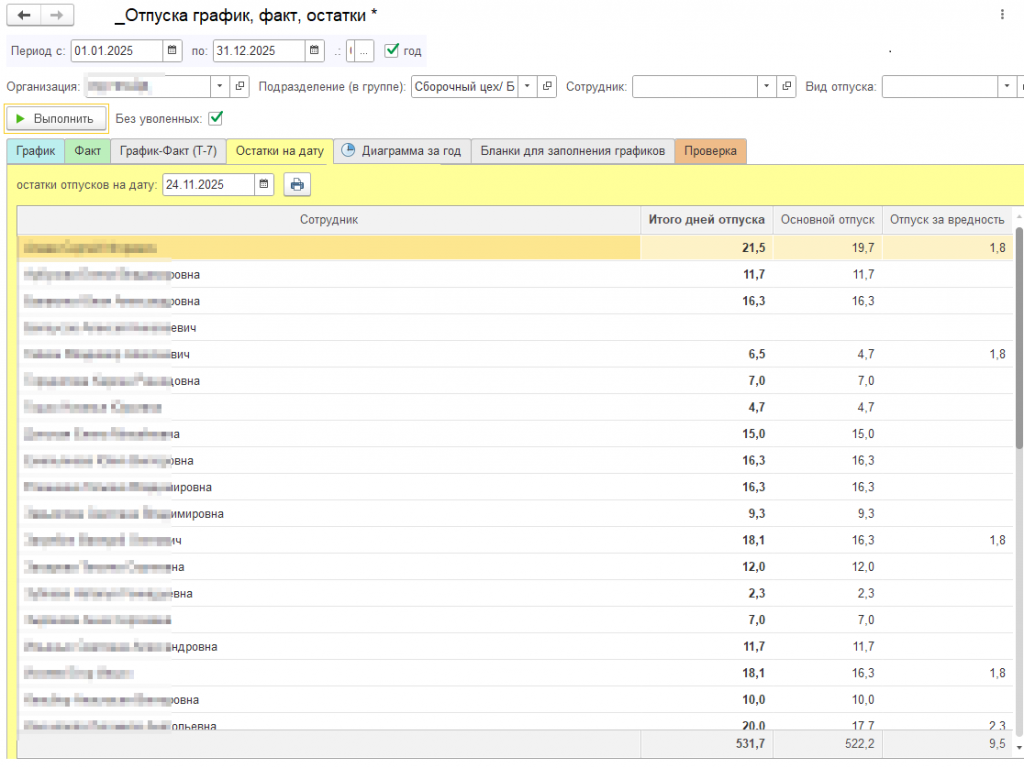Viewport: 1024px width, 768px height.
Task: Toggle the 'Без уволенных' checkbox
Action: (215, 118)
